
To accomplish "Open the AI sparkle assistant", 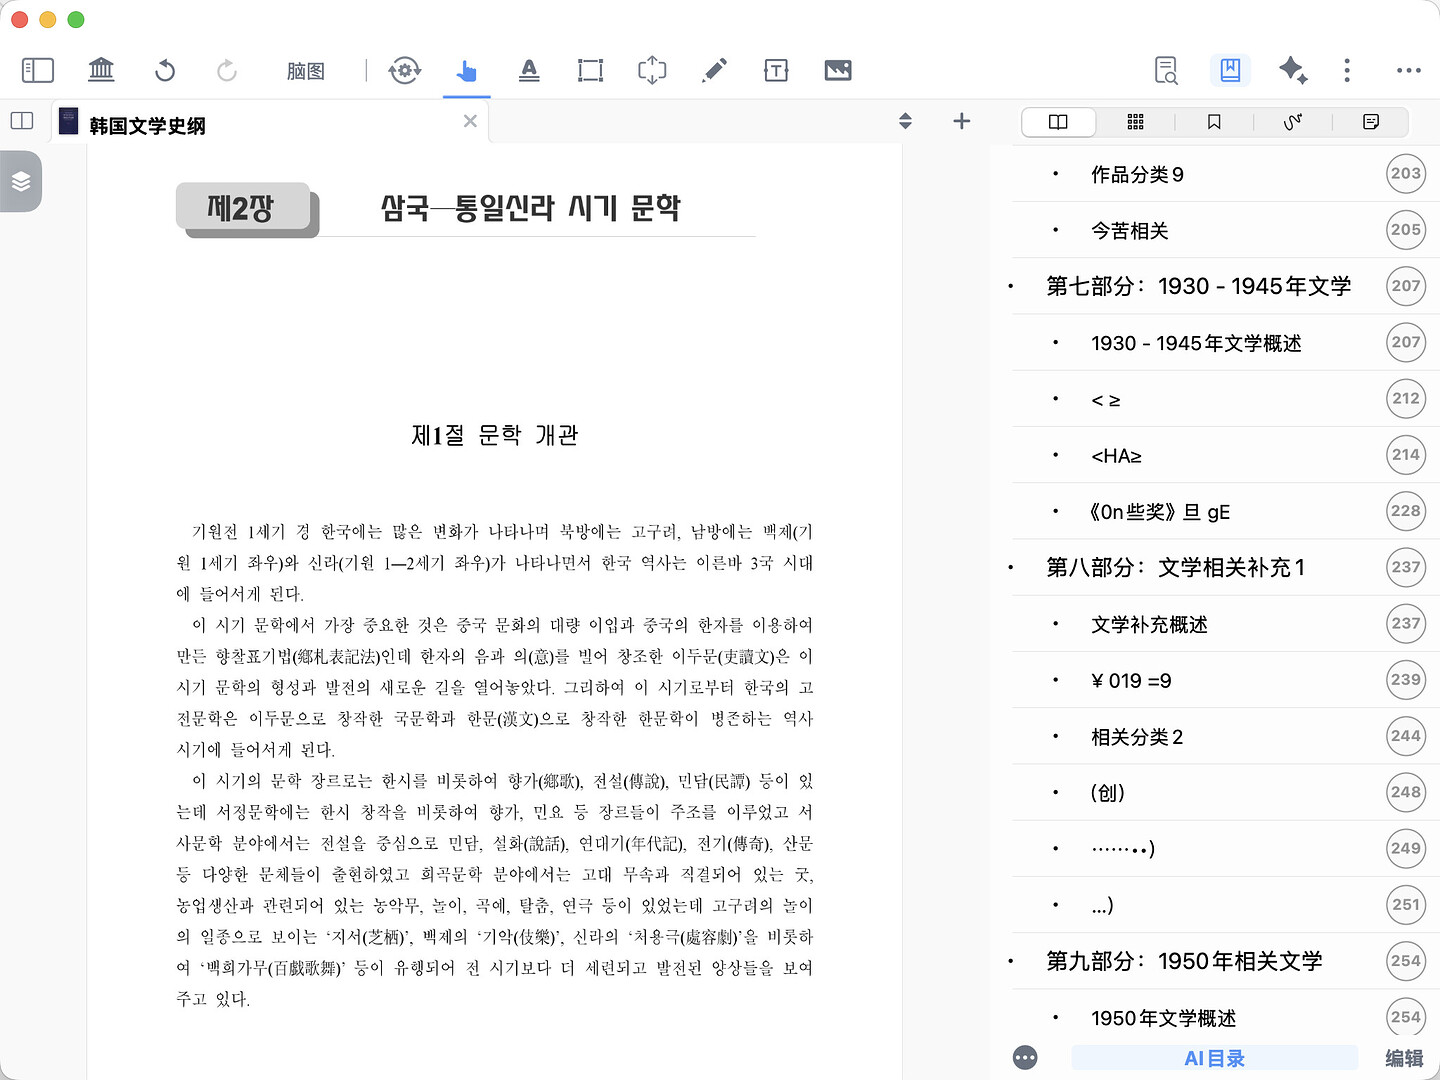I will [x=1292, y=70].
